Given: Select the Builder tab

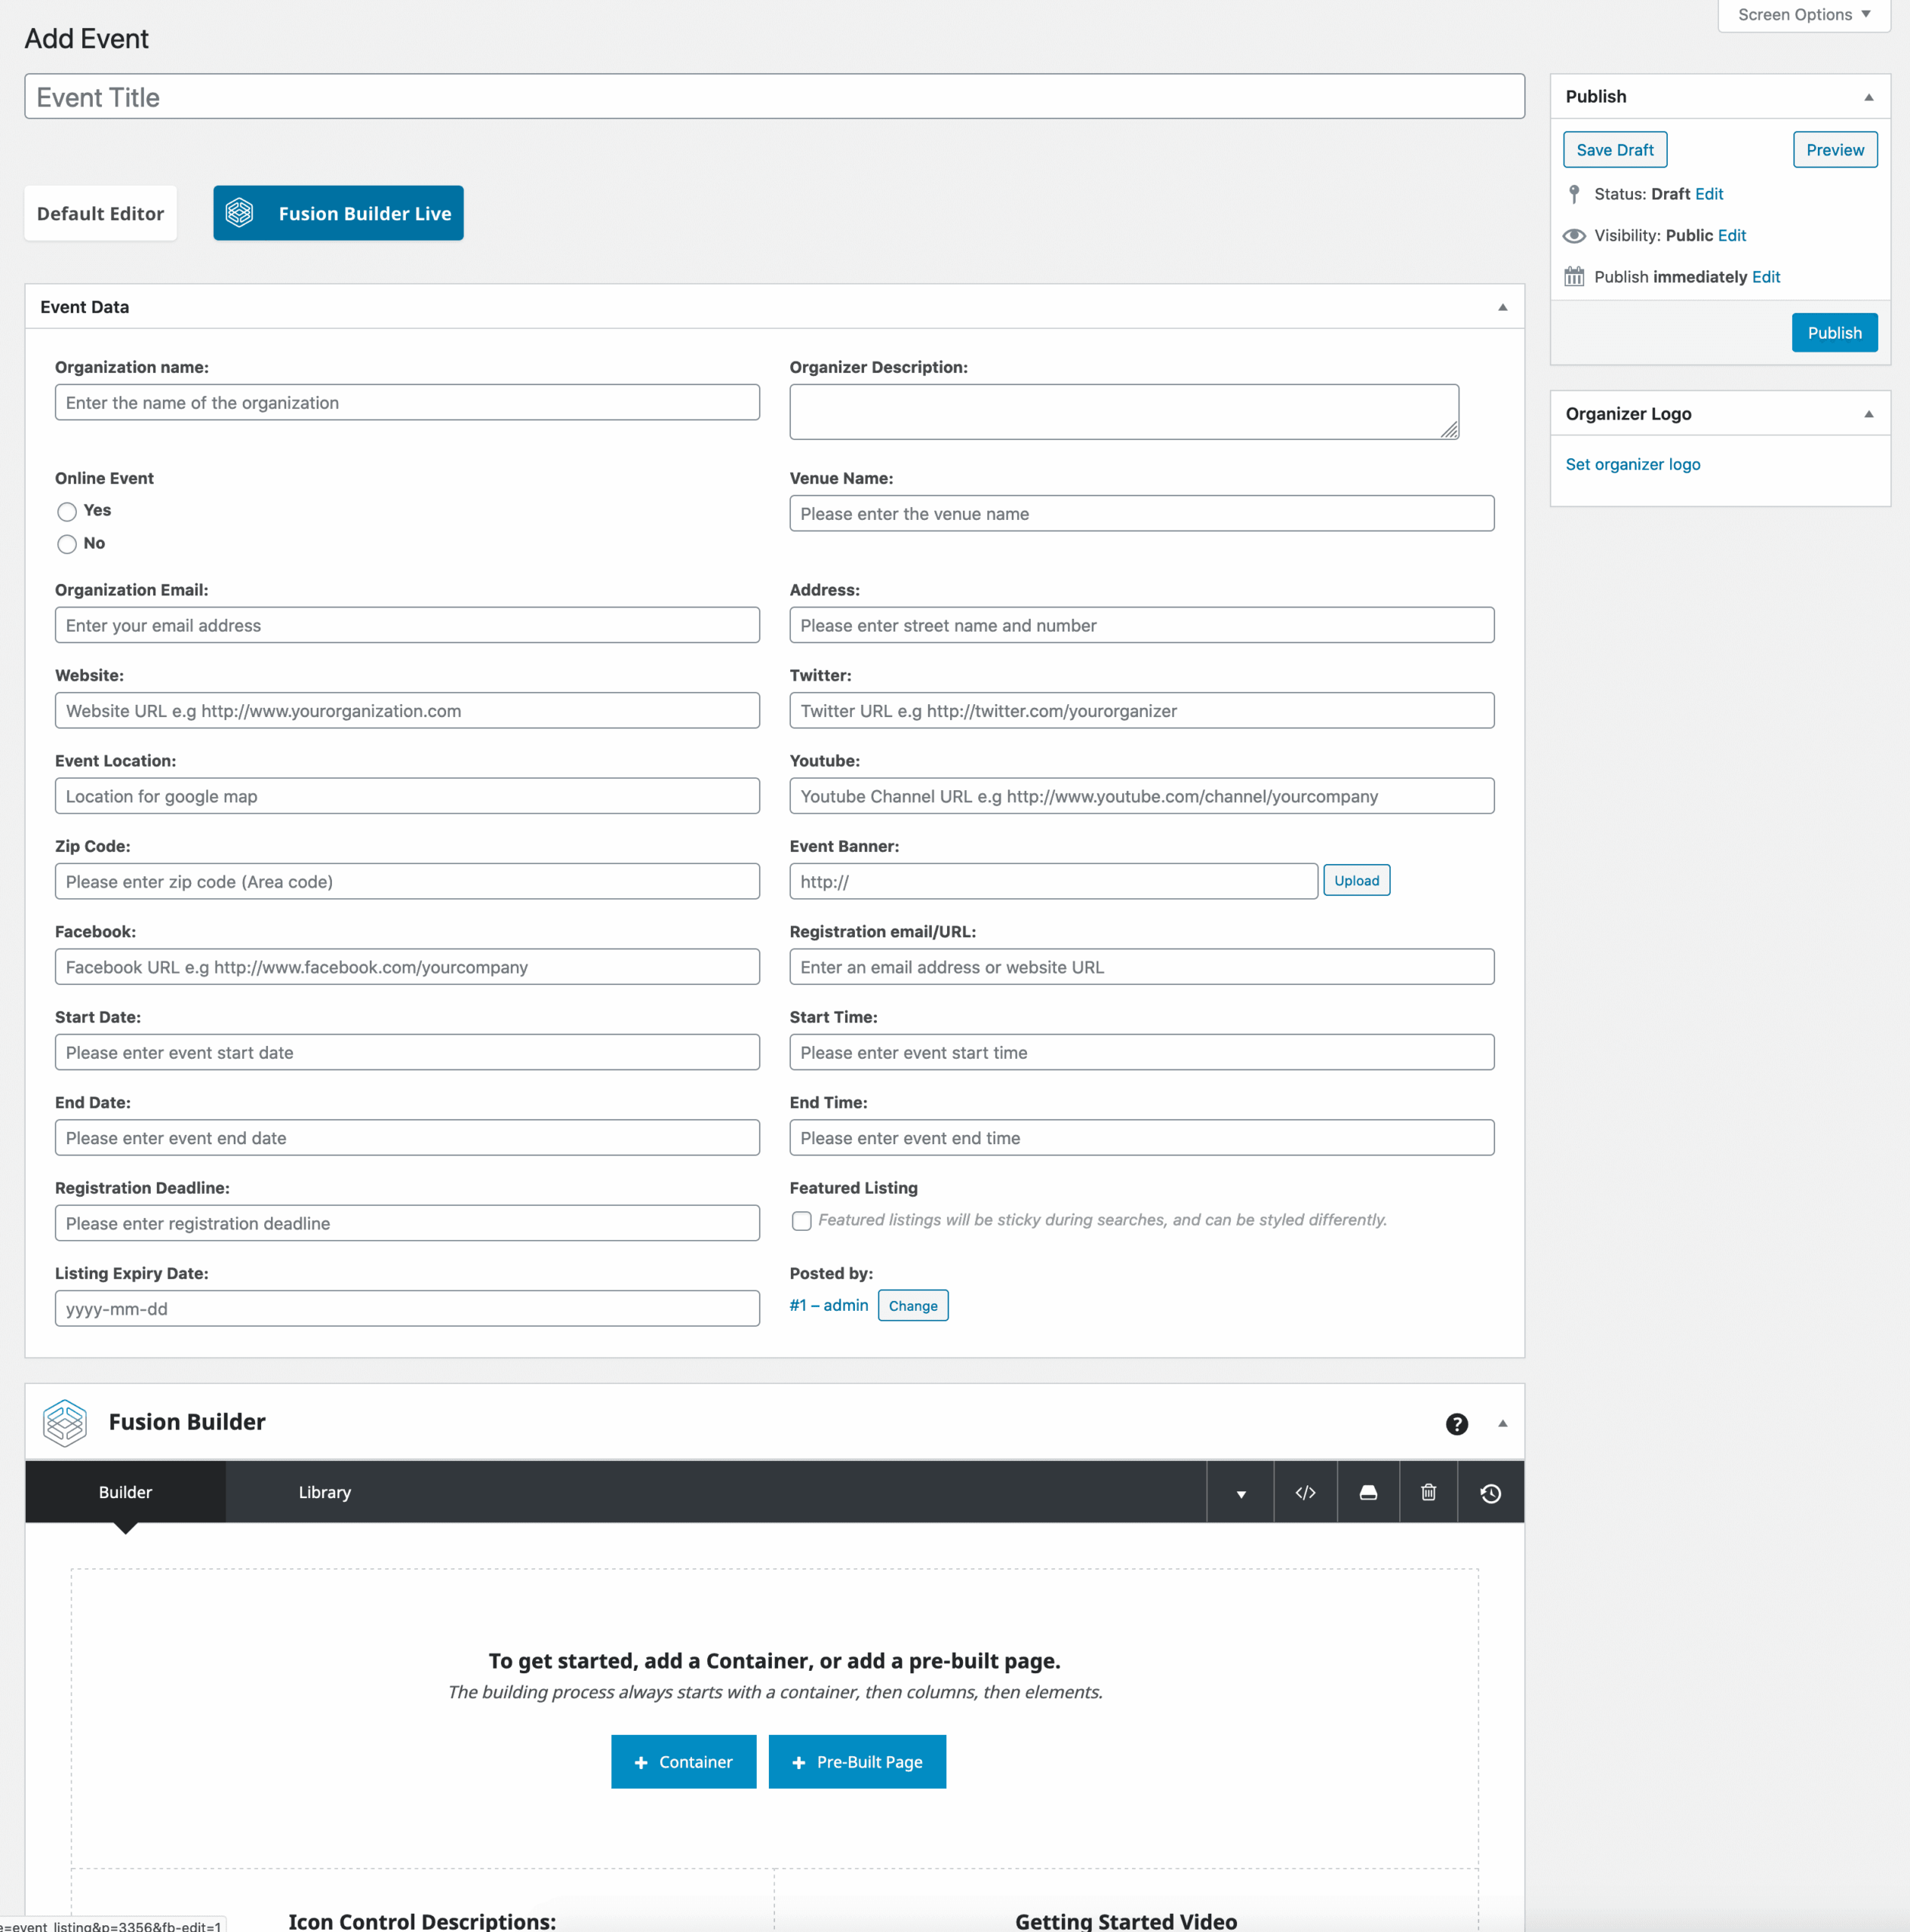Looking at the screenshot, I should point(125,1492).
